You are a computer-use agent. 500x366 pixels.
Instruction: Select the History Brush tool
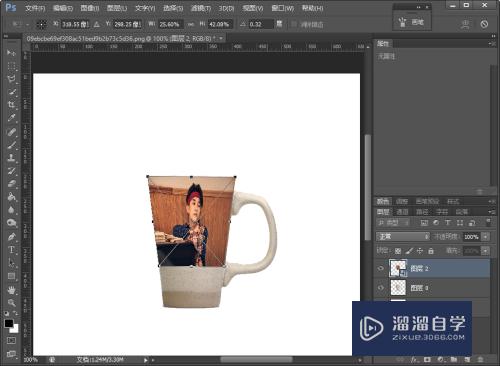click(x=11, y=170)
